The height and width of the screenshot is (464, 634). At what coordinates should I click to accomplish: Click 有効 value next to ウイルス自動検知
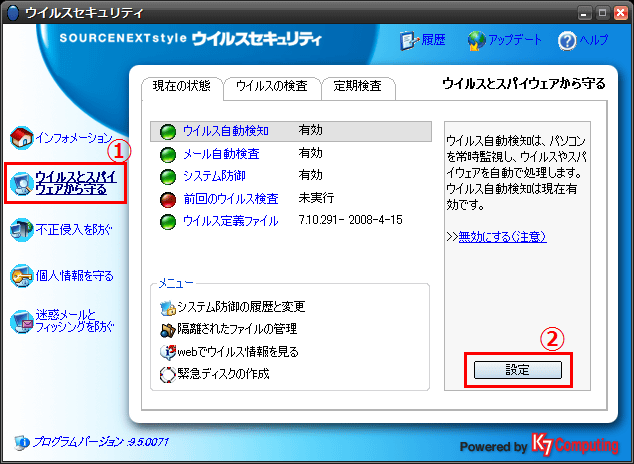click(x=311, y=130)
